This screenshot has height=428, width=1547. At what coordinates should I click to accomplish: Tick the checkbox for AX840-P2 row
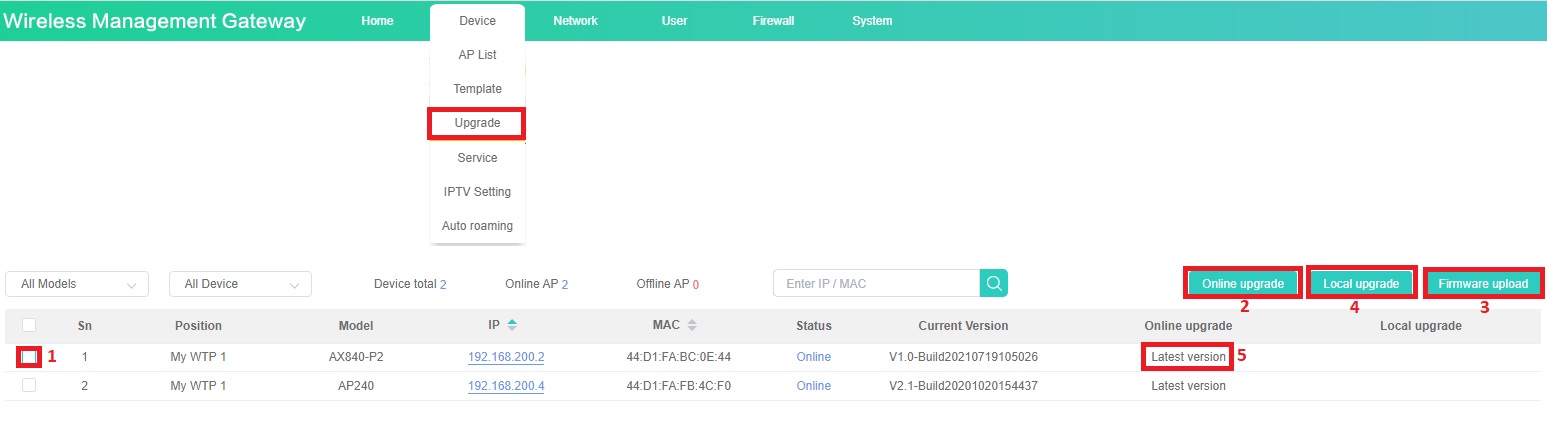pyautogui.click(x=29, y=356)
